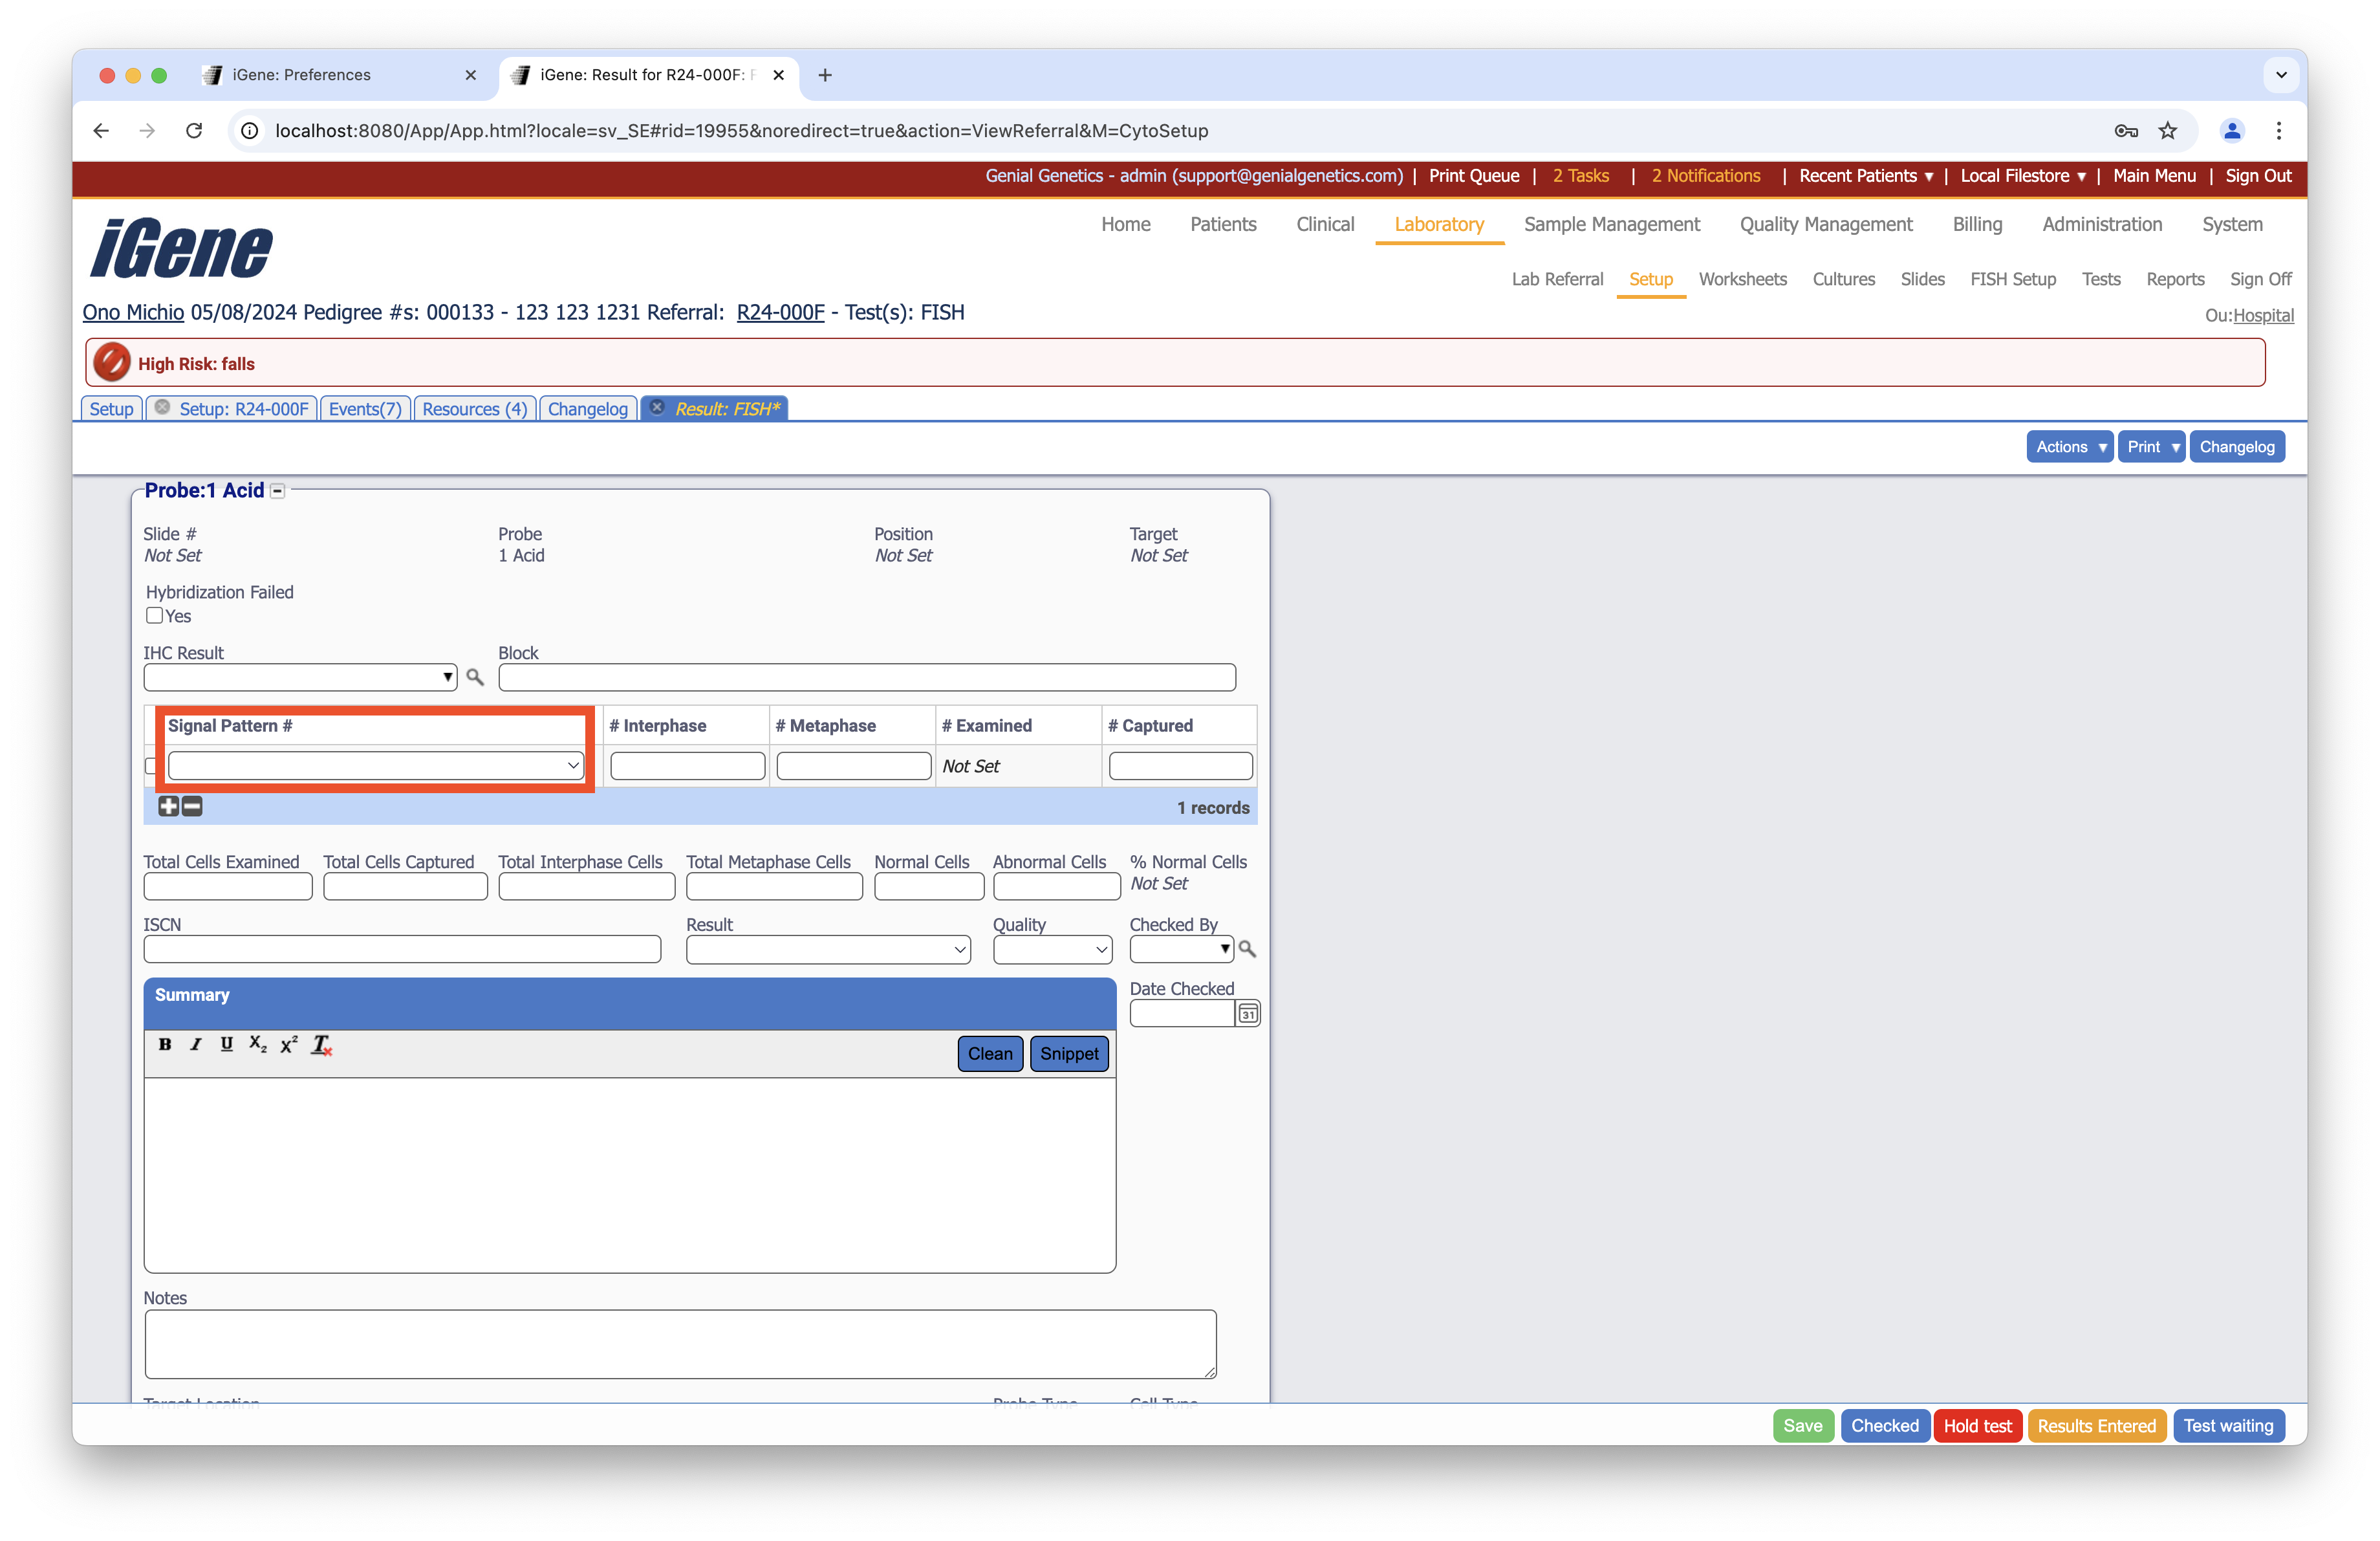Image resolution: width=2380 pixels, height=1541 pixels.
Task: Collapse the Probe:1 Acid section
Action: pos(278,491)
